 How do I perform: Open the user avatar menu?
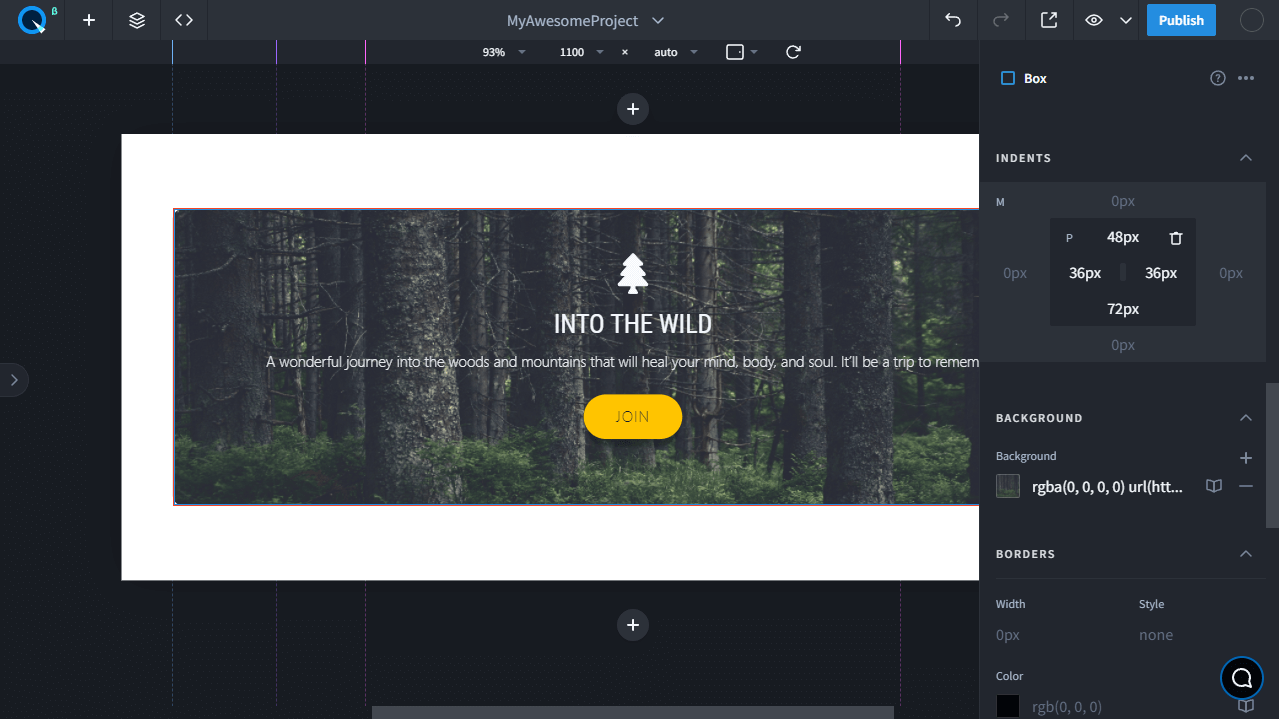[1252, 20]
